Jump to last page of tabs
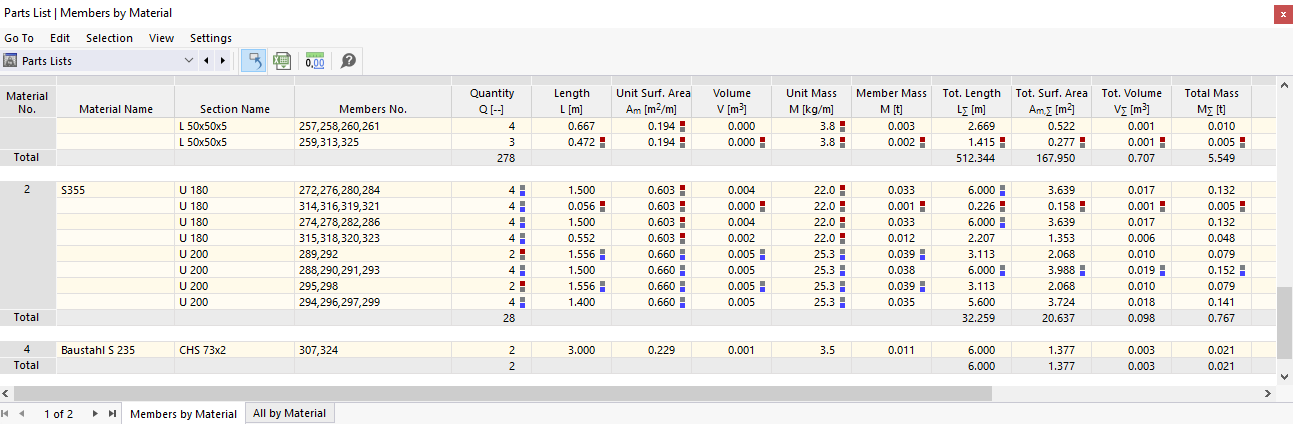The image size is (1293, 424). [112, 414]
